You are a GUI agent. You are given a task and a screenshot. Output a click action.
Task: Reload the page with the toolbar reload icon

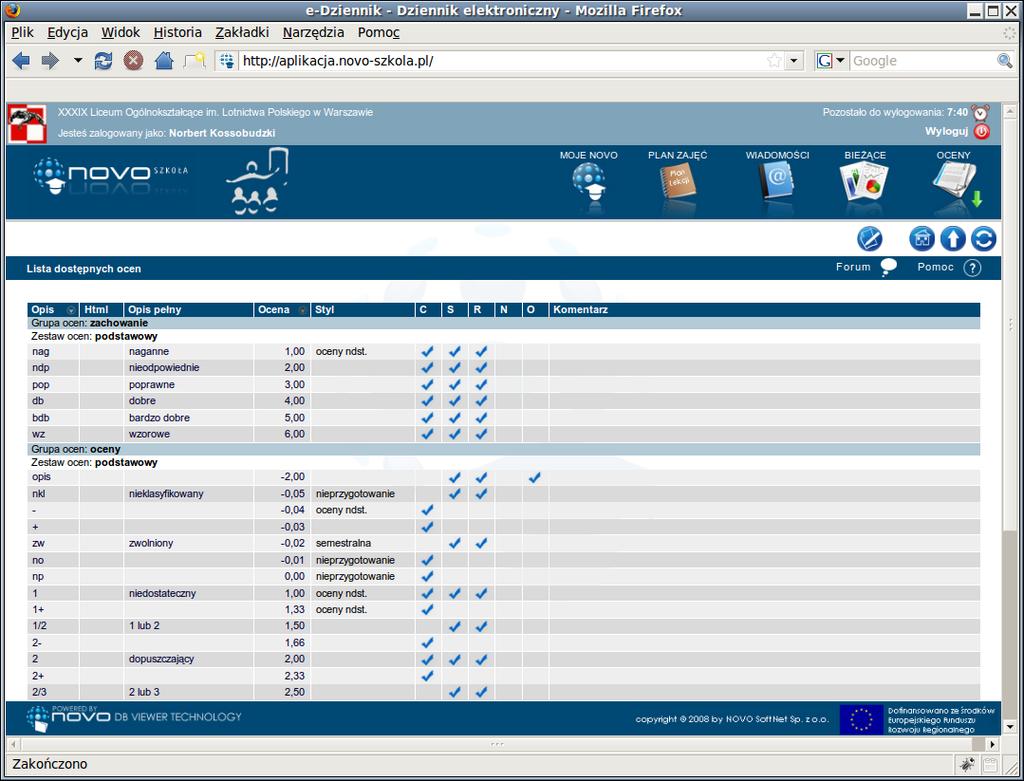(103, 61)
